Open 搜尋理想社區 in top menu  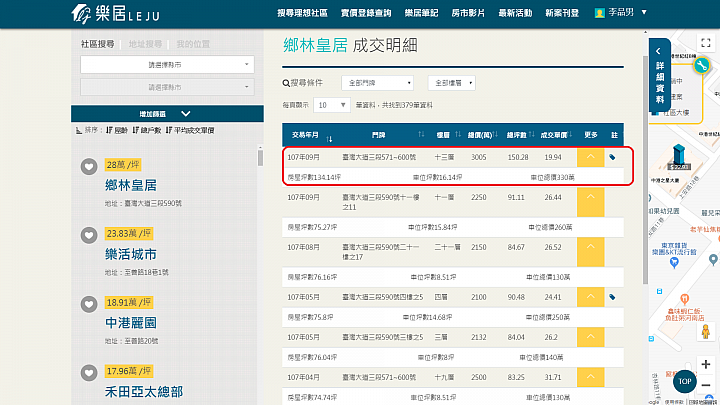pos(303,13)
